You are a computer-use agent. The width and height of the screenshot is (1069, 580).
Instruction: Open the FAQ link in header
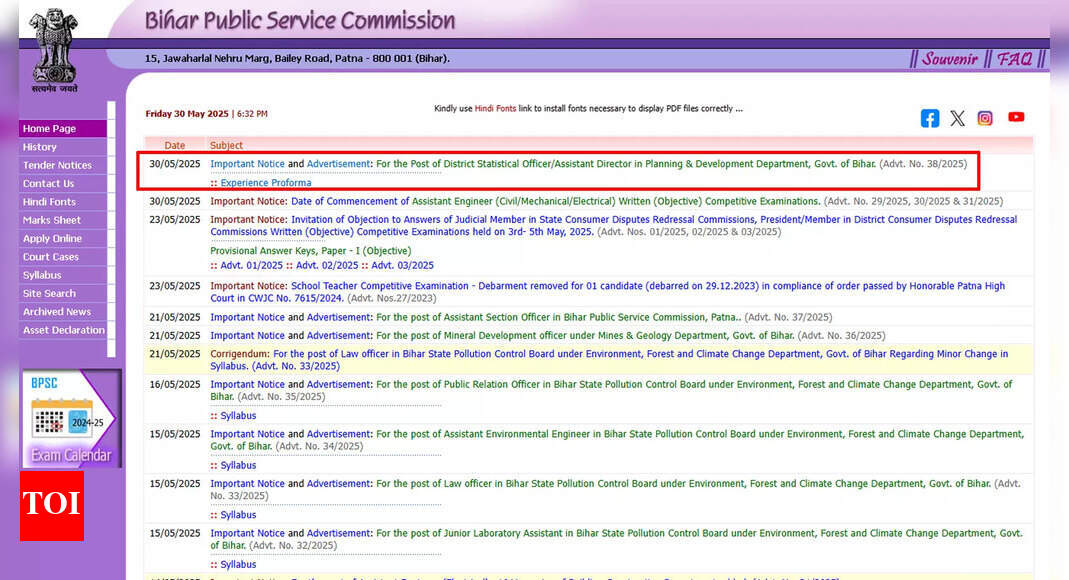click(1014, 59)
